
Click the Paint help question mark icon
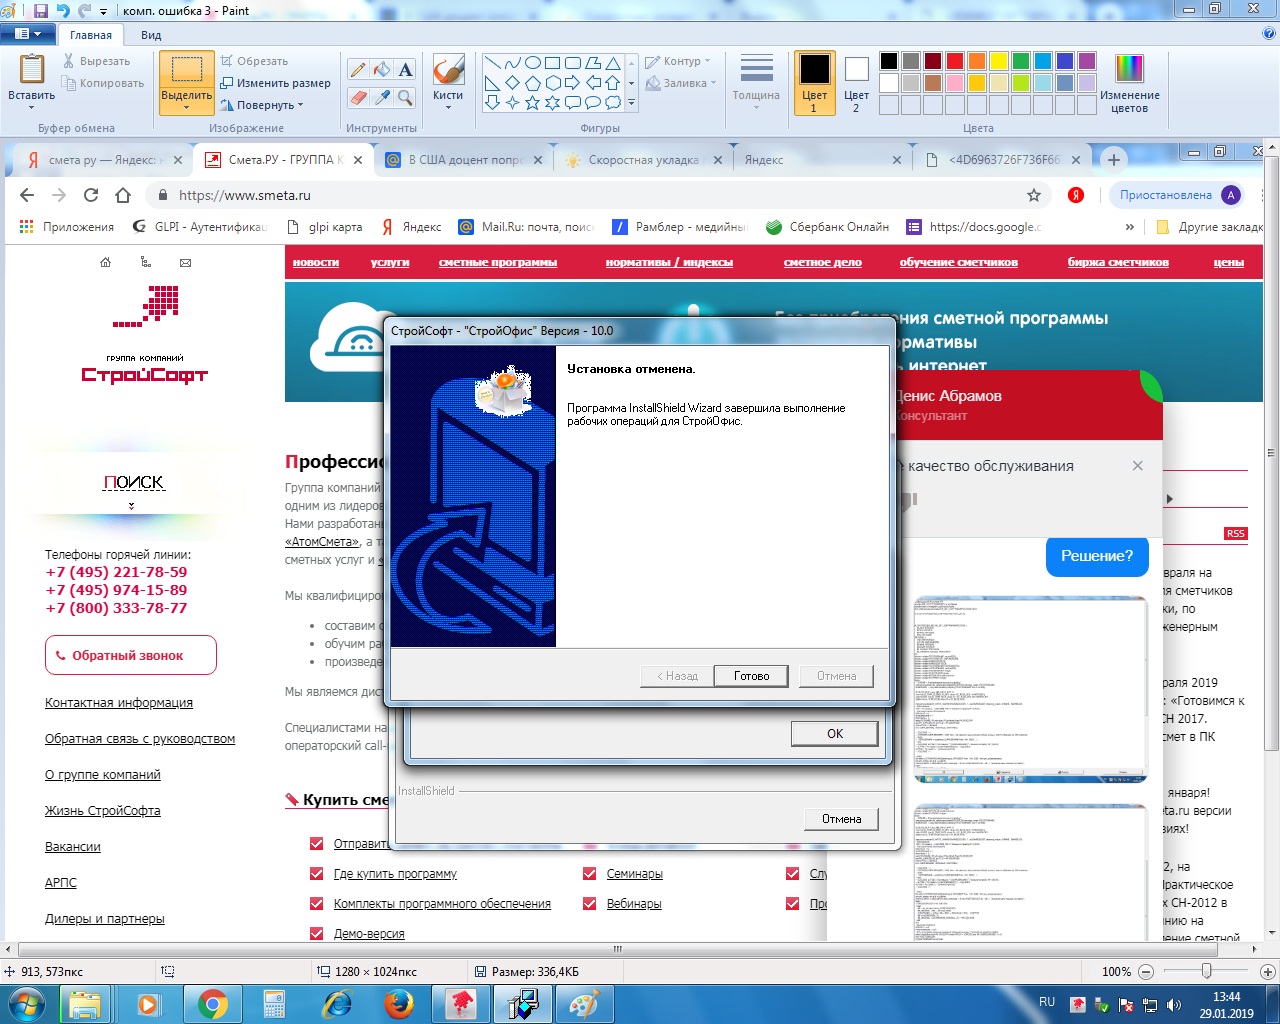[x=1269, y=34]
